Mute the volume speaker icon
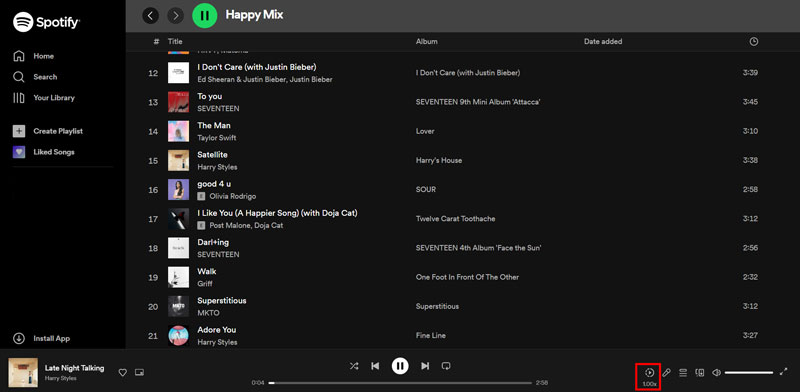The height and width of the screenshot is (392, 800). pos(716,373)
